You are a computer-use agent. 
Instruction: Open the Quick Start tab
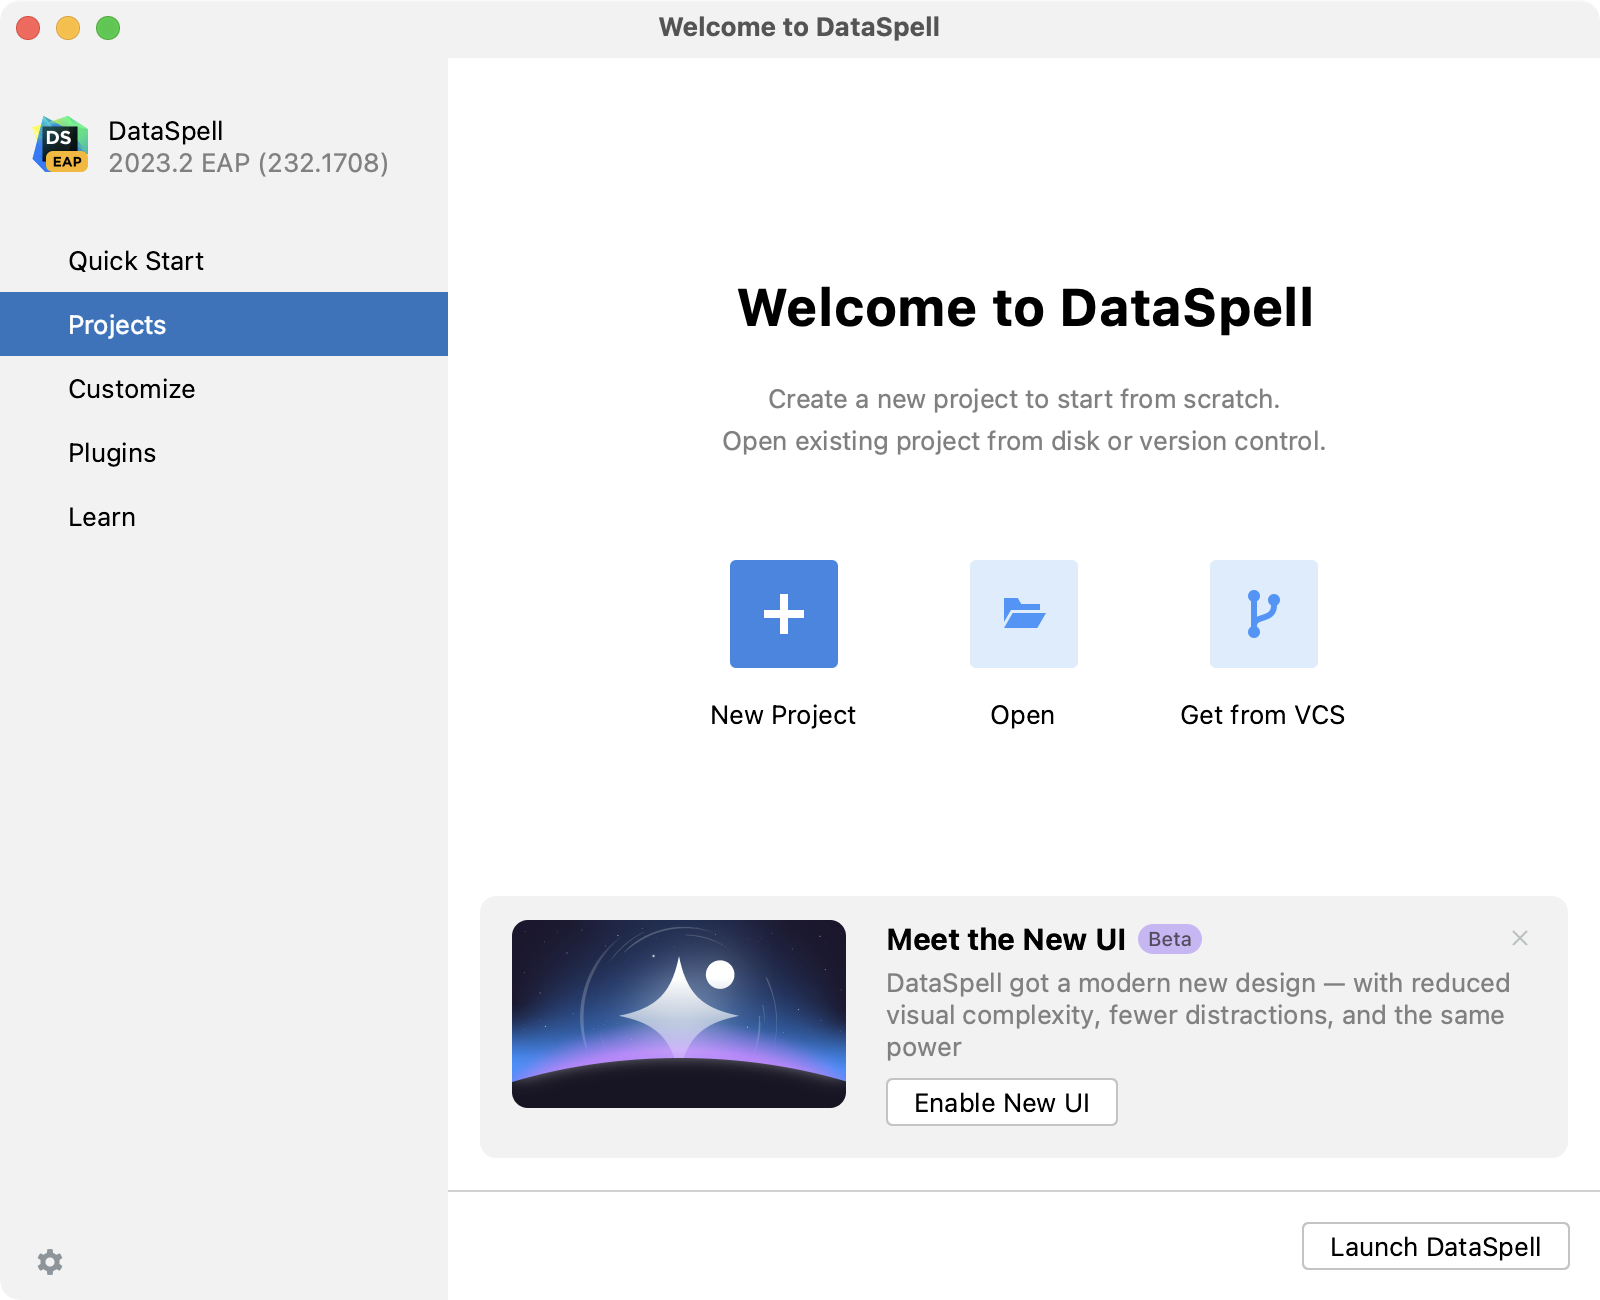(x=224, y=260)
